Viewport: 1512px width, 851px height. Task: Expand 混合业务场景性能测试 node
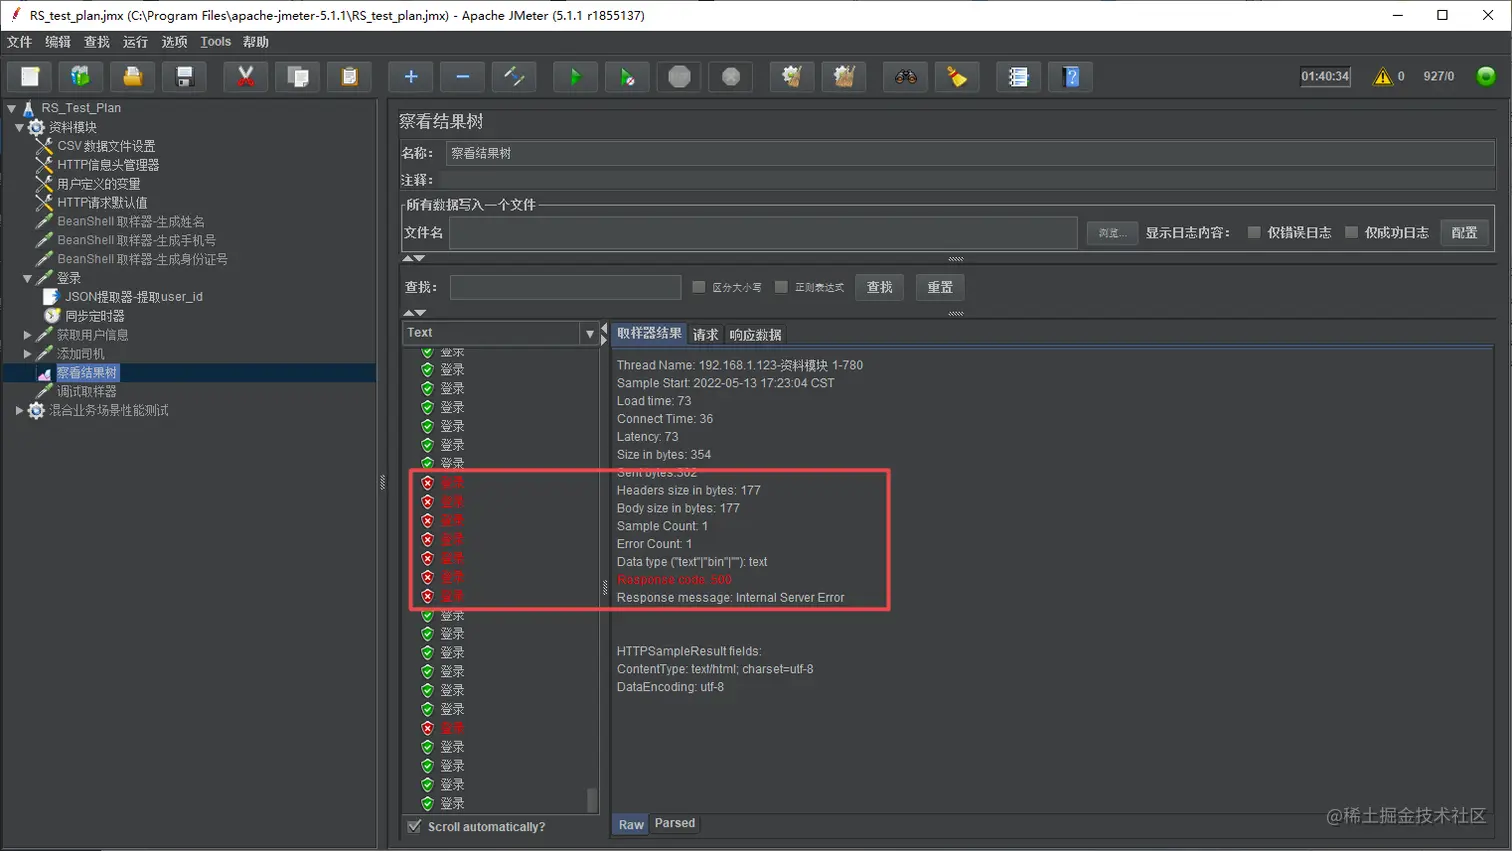point(19,410)
